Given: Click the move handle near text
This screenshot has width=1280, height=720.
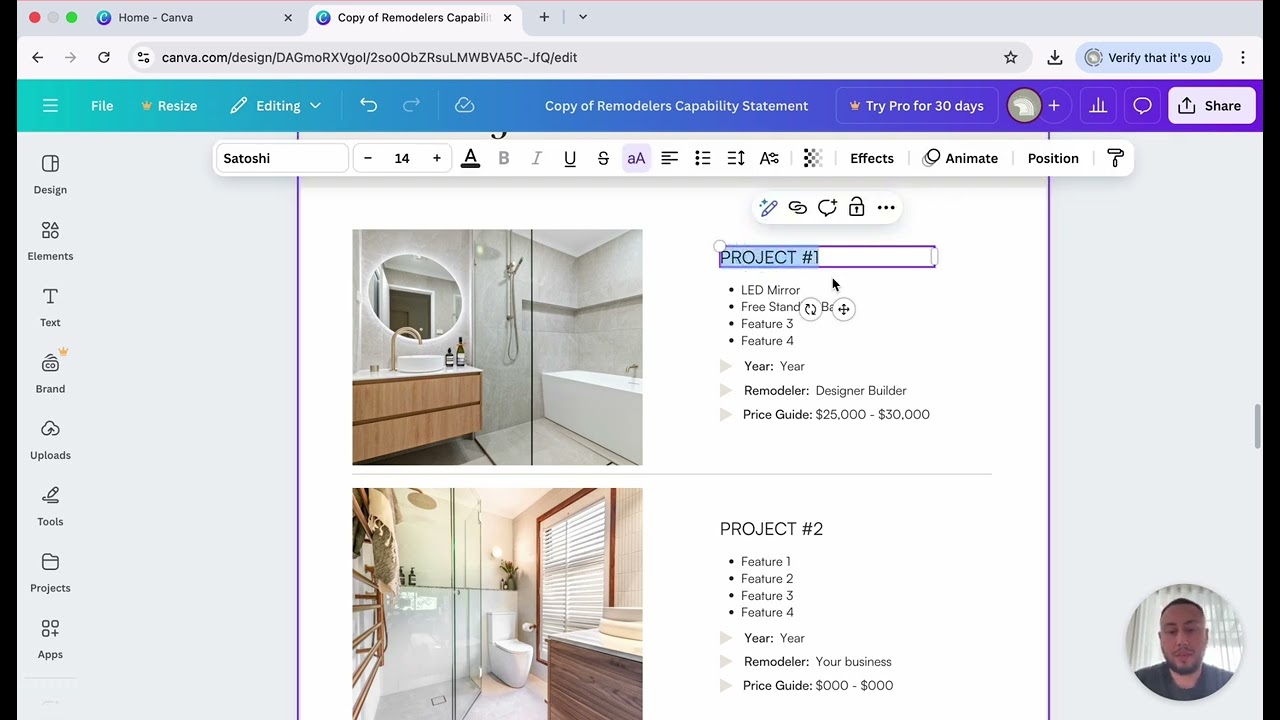Looking at the screenshot, I should tap(844, 309).
